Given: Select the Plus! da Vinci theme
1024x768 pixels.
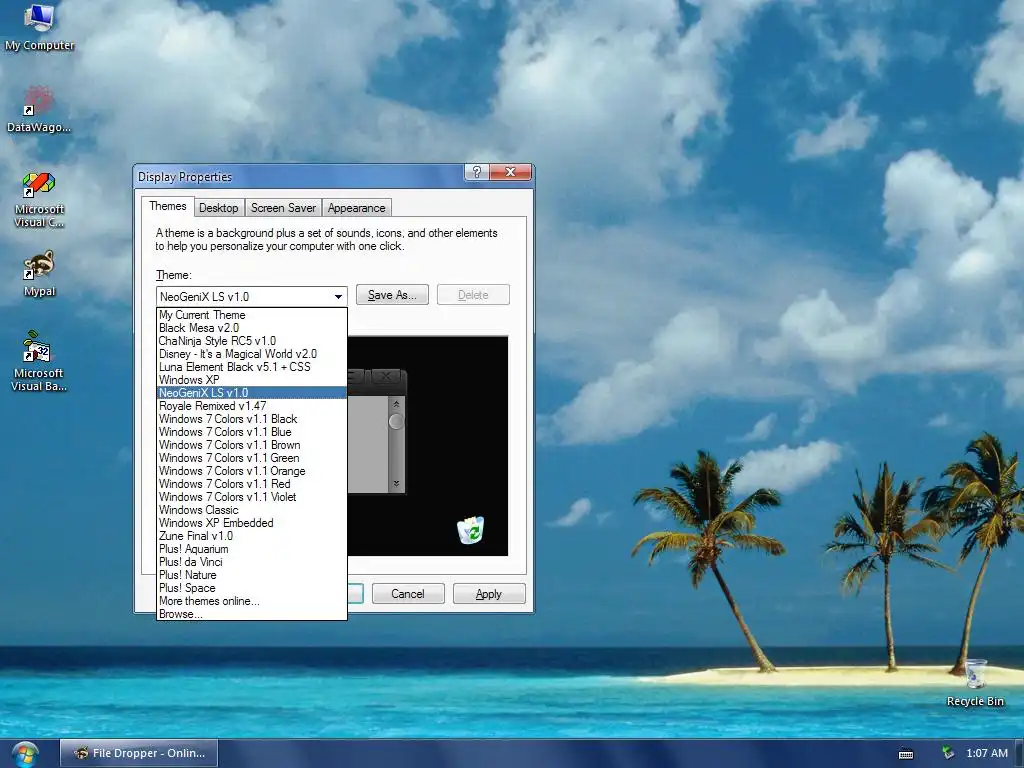Looking at the screenshot, I should 251,562.
